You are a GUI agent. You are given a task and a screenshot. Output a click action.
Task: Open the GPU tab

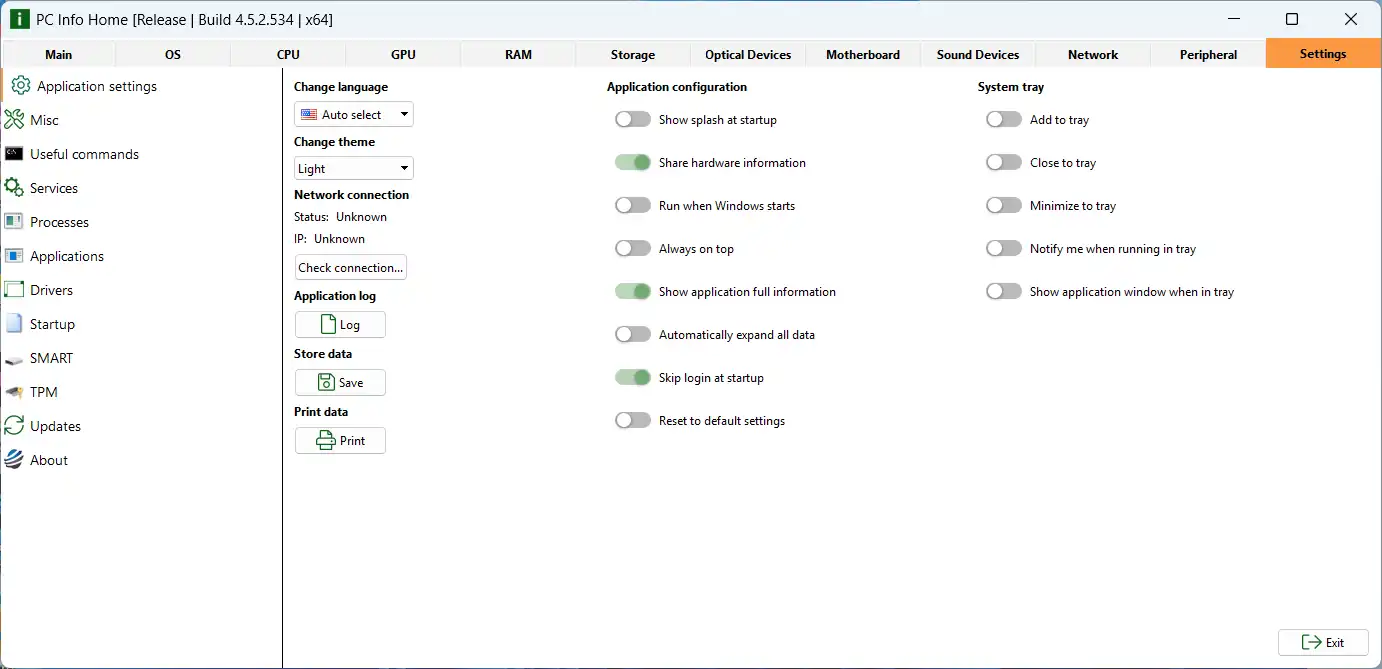[403, 55]
